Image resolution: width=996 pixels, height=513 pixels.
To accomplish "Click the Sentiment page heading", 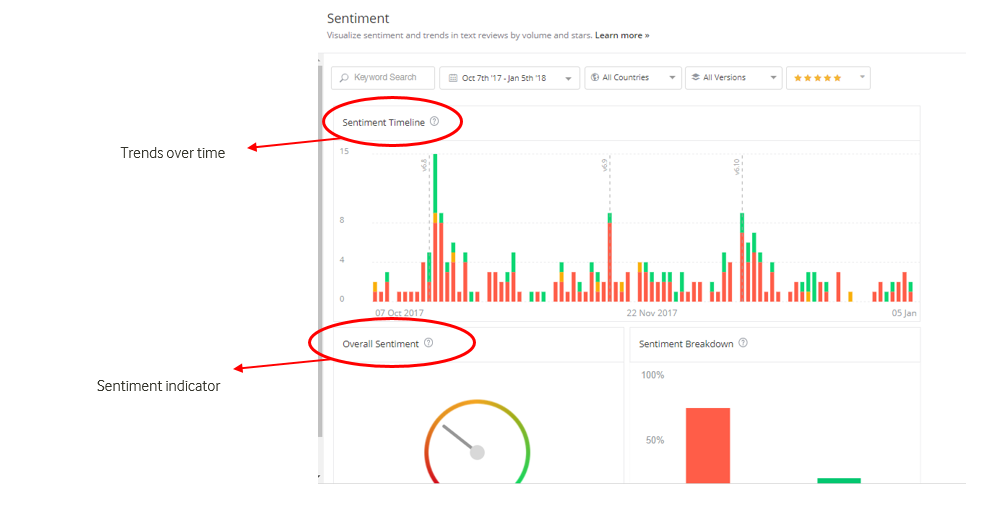I will (x=358, y=18).
